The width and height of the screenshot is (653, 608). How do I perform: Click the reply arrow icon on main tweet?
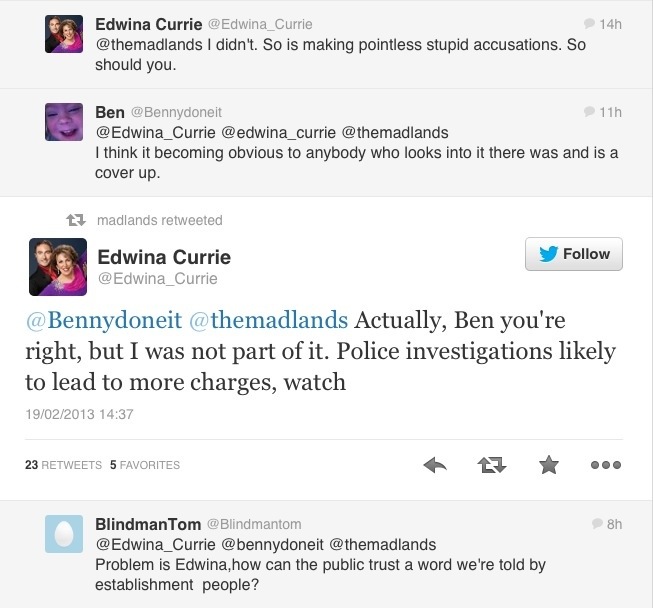435,465
